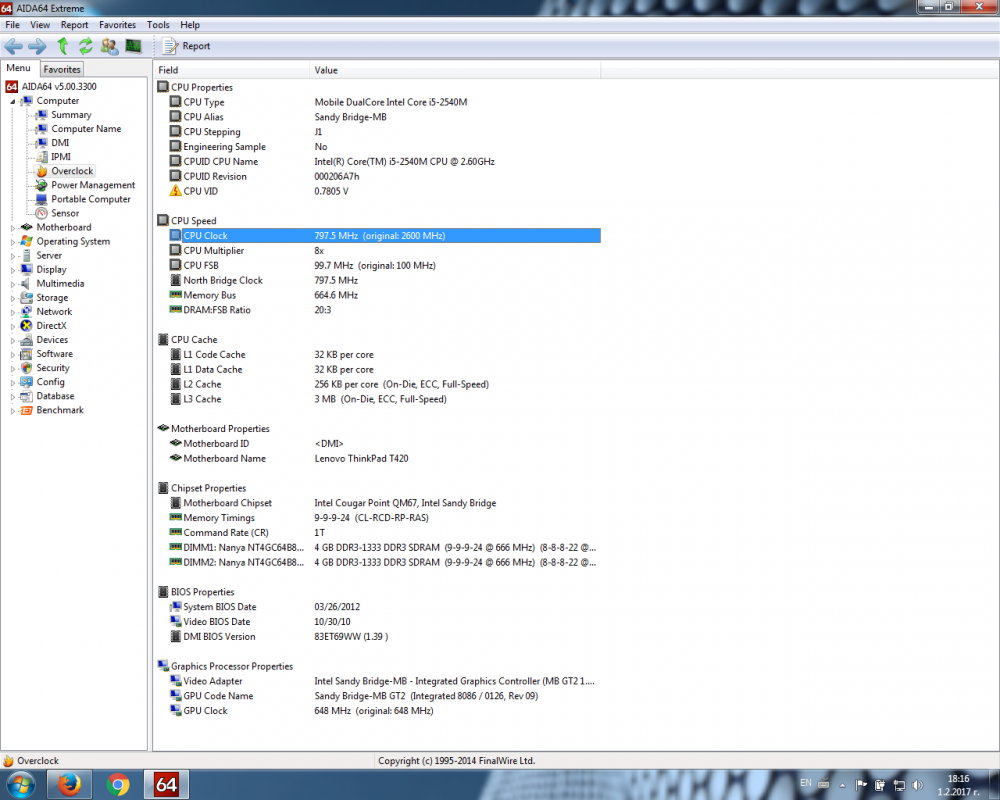This screenshot has width=1000, height=800.
Task: Switch to the Favorites tab
Action: pyautogui.click(x=62, y=69)
